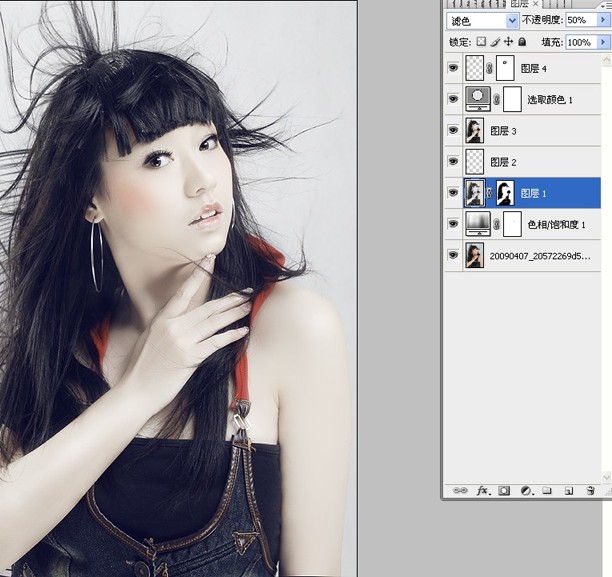
Task: Toggle visibility of 图层 3
Action: pyautogui.click(x=453, y=130)
